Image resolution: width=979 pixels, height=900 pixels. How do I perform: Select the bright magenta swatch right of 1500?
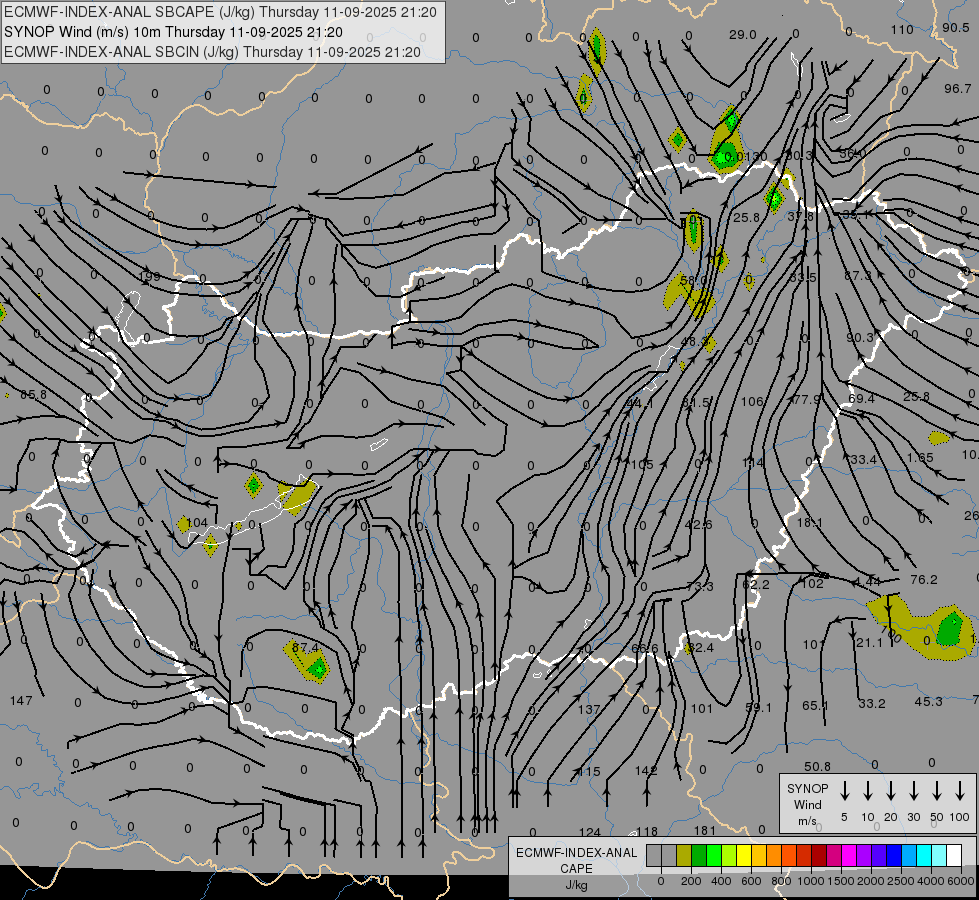849,855
